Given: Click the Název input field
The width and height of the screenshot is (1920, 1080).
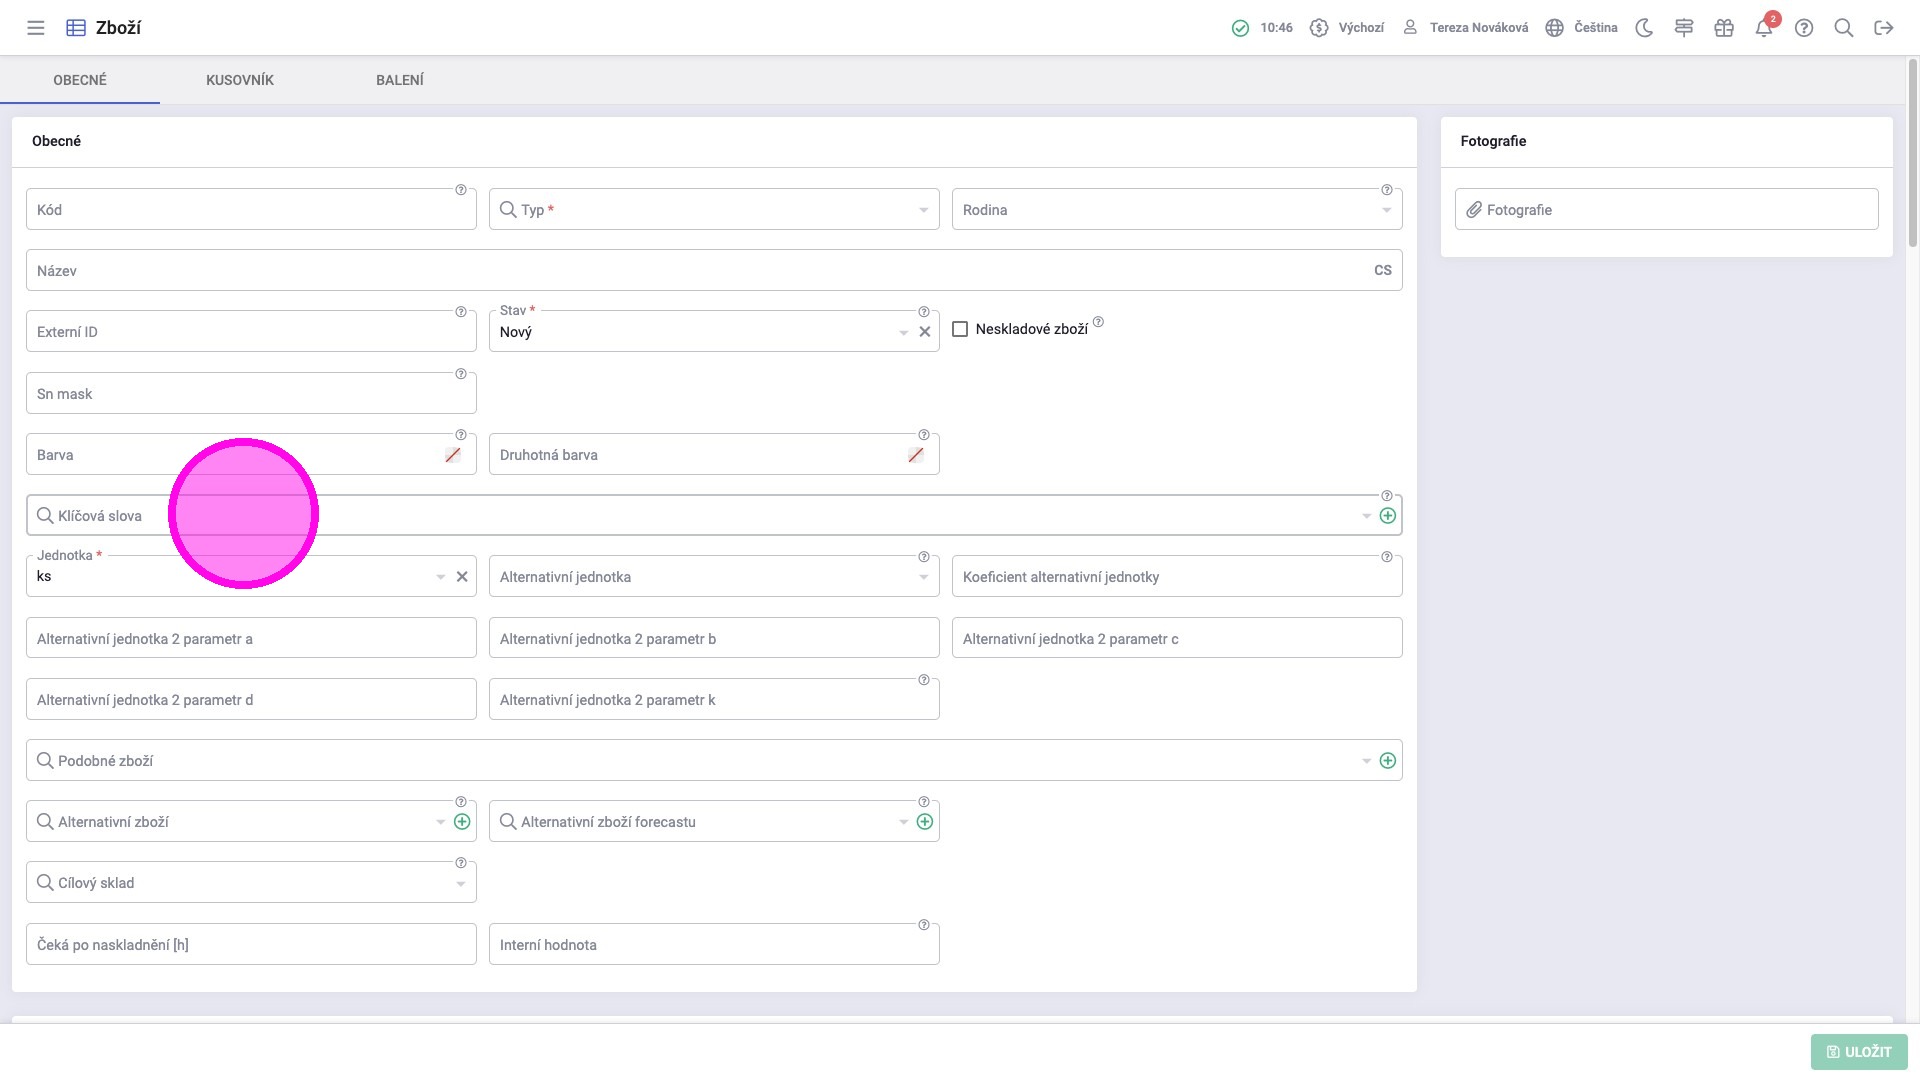Looking at the screenshot, I should [x=700, y=271].
